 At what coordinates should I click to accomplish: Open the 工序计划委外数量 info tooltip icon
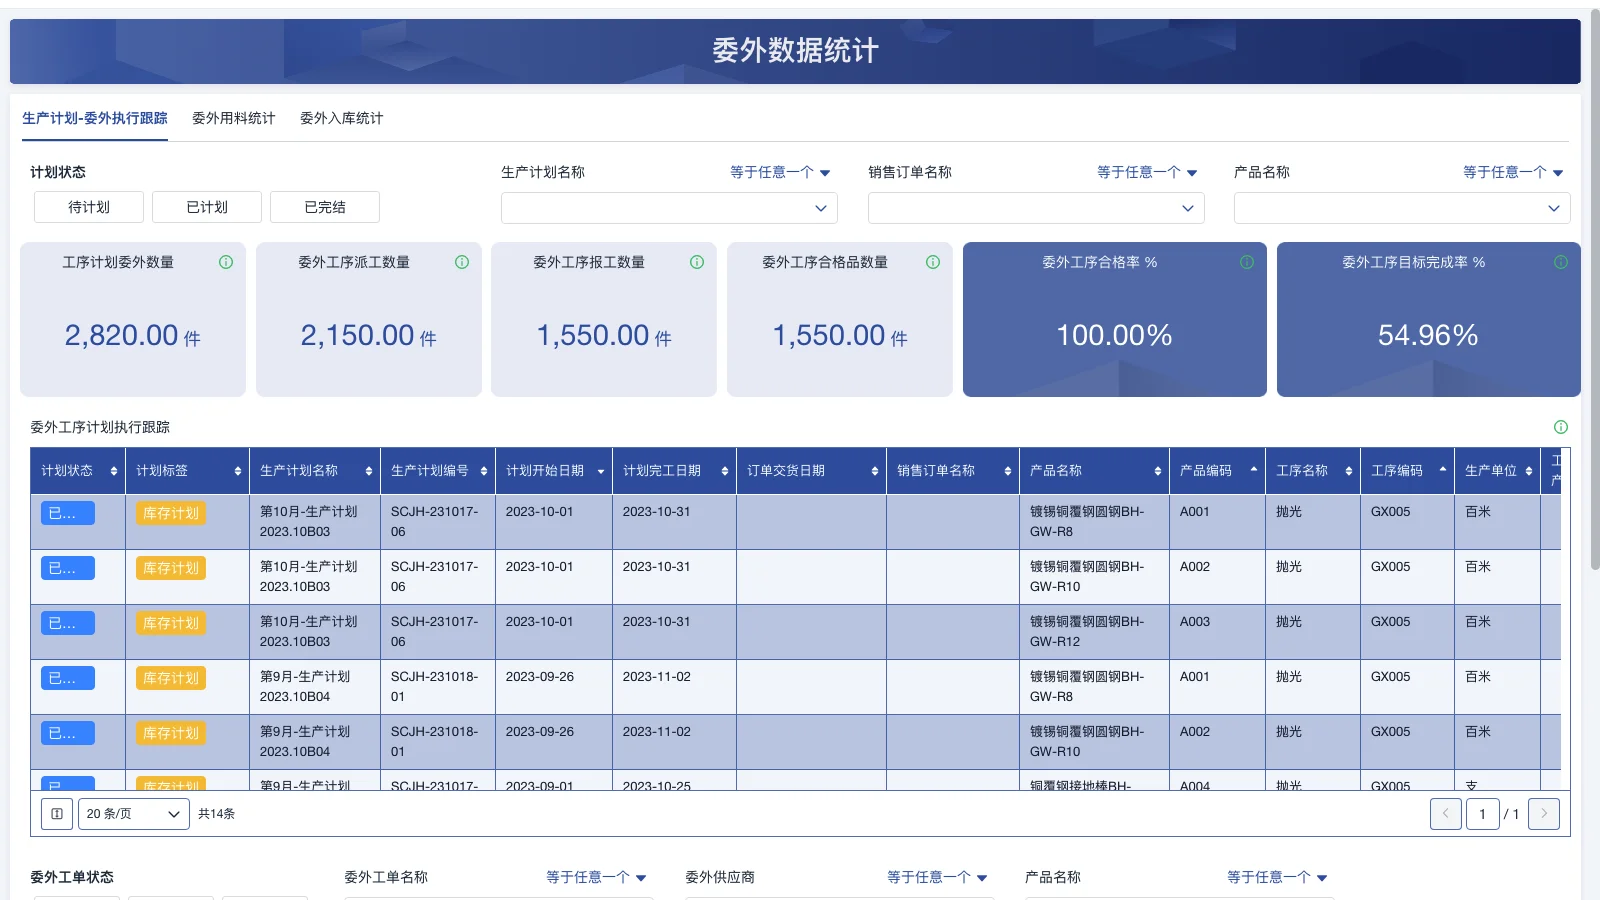pos(226,262)
